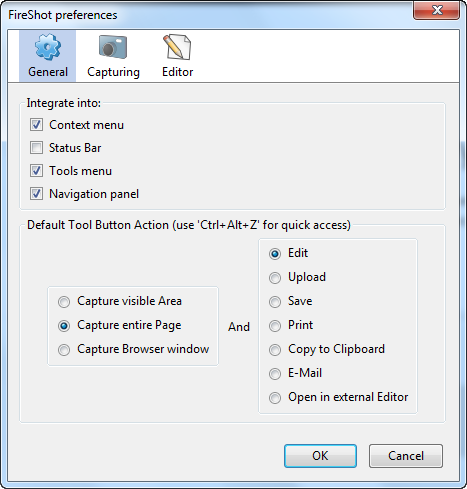Open the Editor pencil icon tab
The height and width of the screenshot is (489, 467).
point(177,56)
